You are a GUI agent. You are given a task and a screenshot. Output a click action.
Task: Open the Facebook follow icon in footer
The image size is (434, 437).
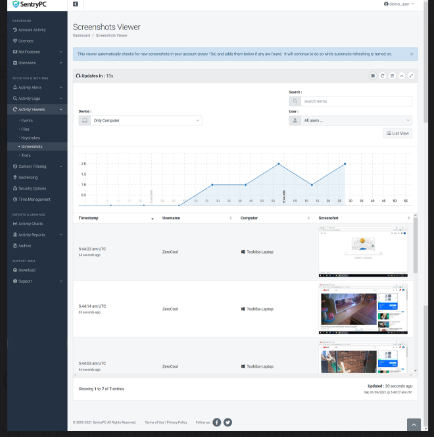pyautogui.click(x=217, y=422)
